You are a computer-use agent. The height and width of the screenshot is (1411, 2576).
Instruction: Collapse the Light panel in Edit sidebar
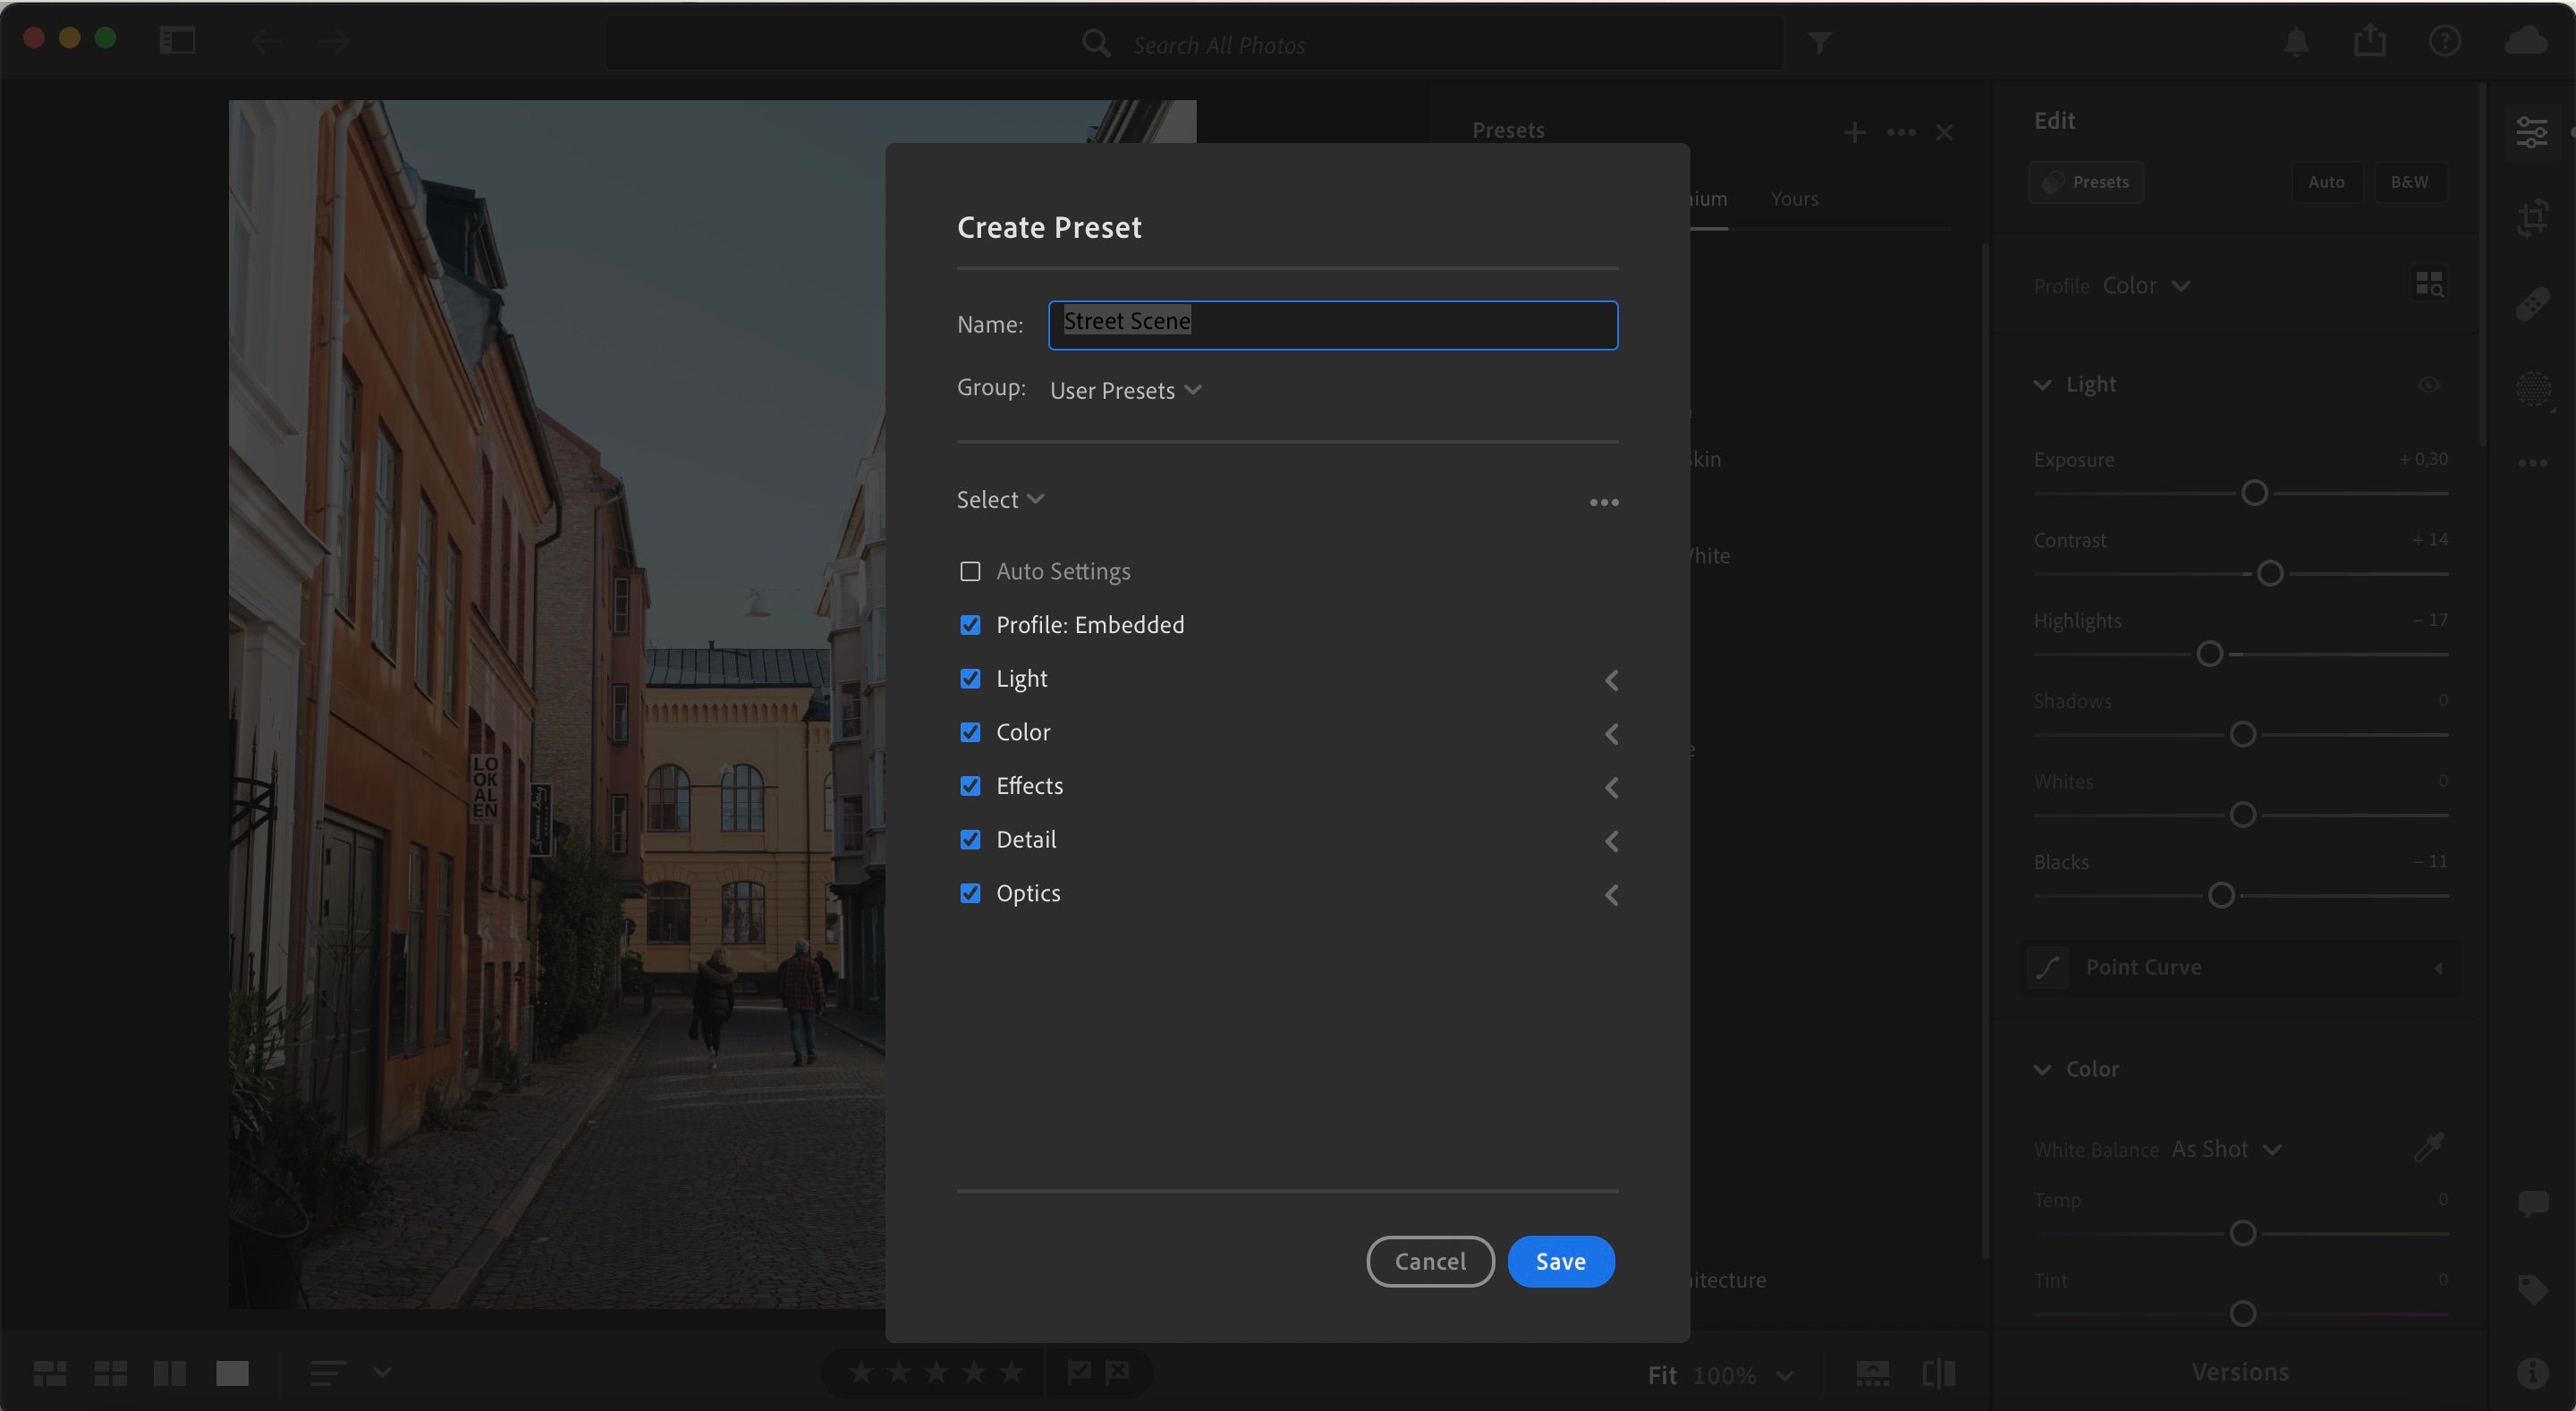[x=2043, y=383]
